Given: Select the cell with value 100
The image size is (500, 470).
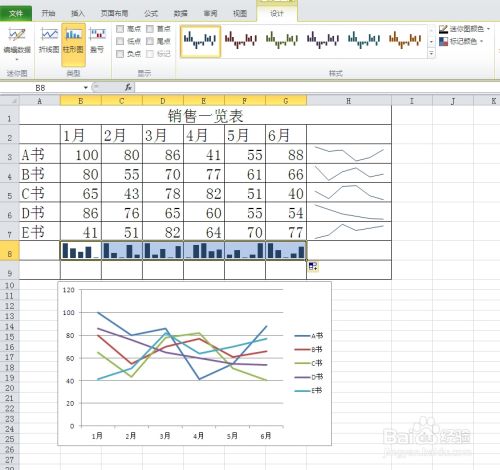Looking at the screenshot, I should pyautogui.click(x=81, y=154).
